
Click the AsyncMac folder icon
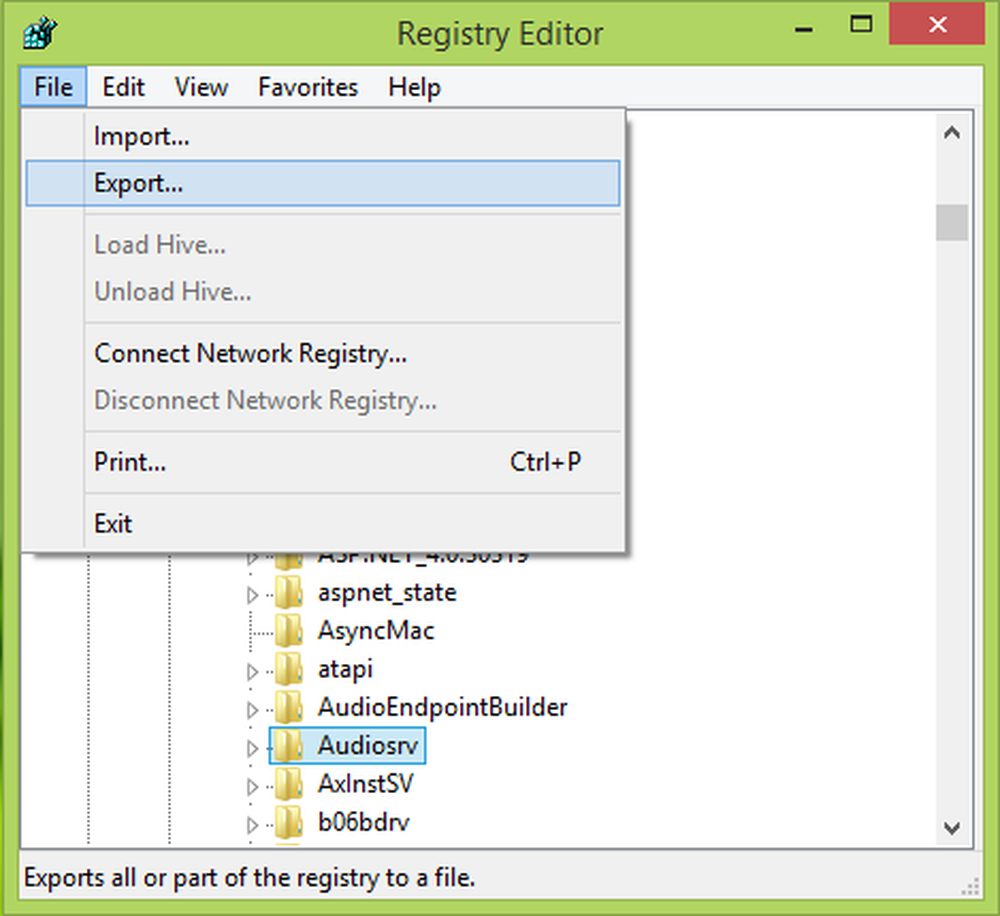[289, 631]
